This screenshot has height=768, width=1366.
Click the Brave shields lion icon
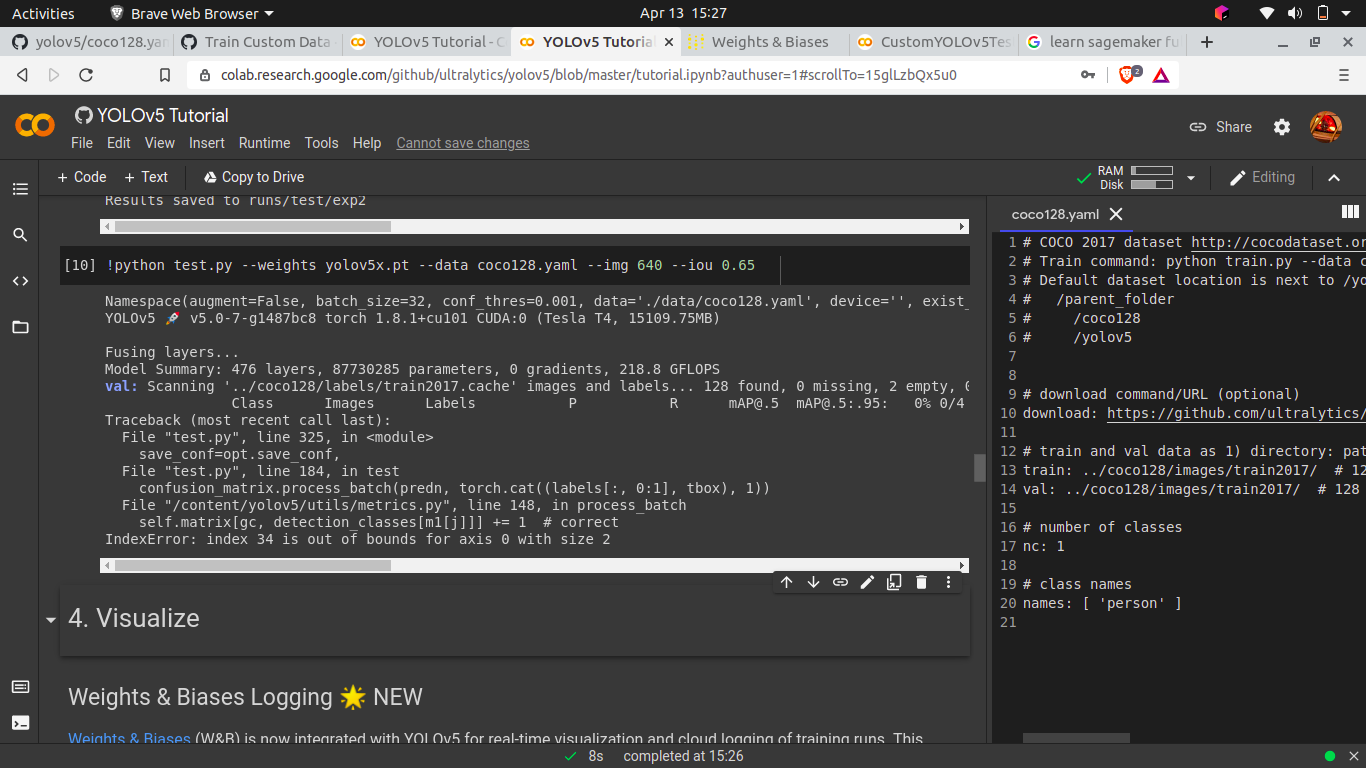(x=1129, y=75)
